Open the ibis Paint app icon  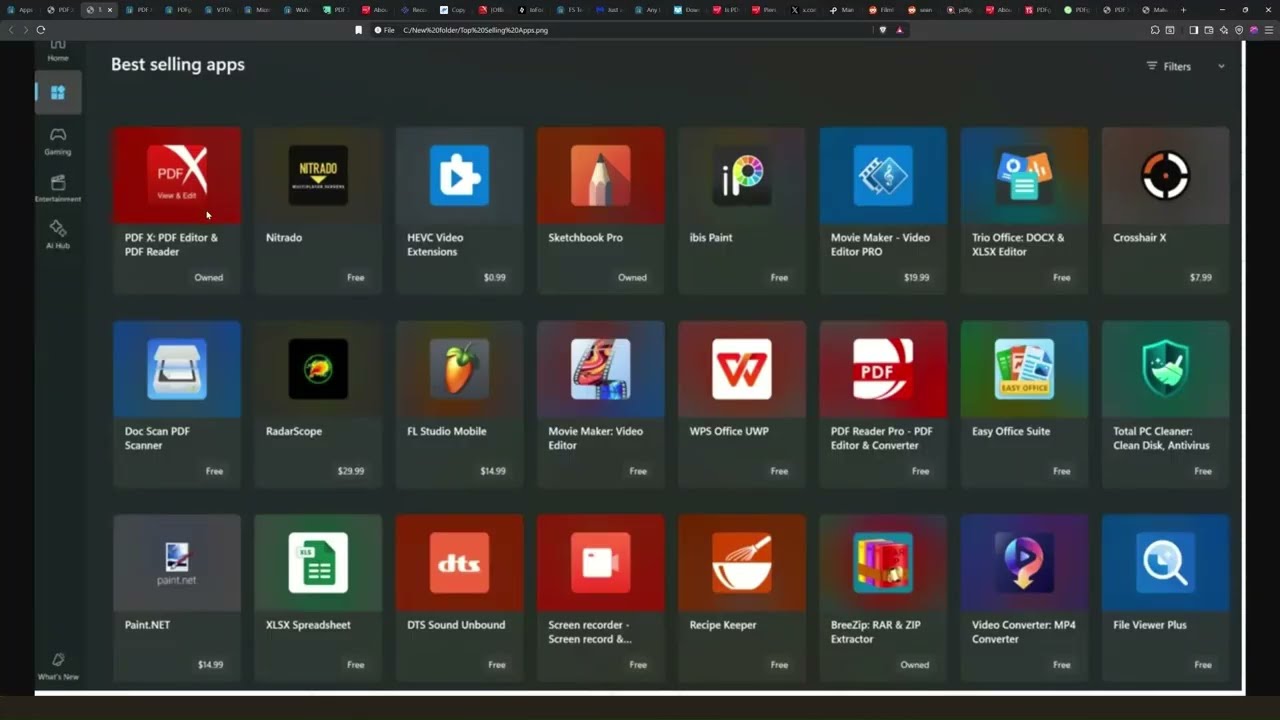coord(742,175)
